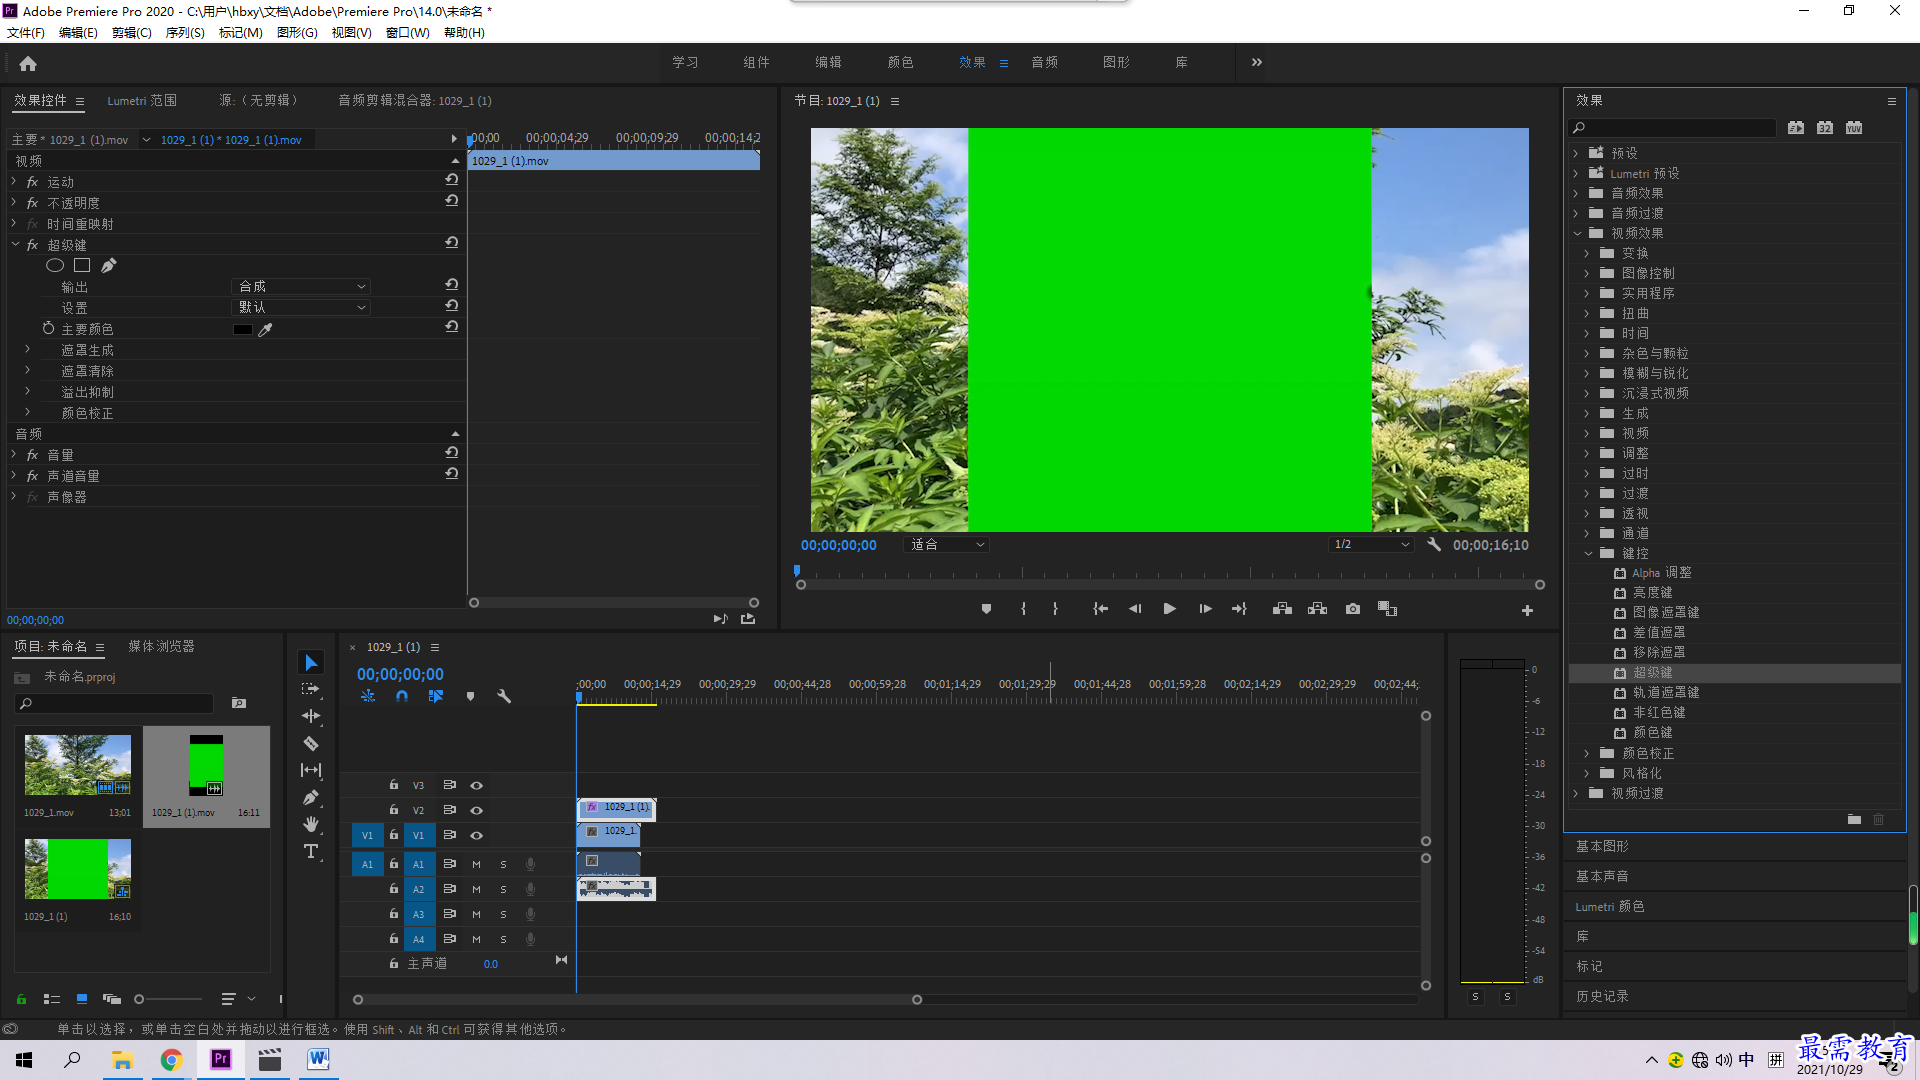Create ellipse mask for 超级键
The width and height of the screenshot is (1920, 1080).
point(55,265)
